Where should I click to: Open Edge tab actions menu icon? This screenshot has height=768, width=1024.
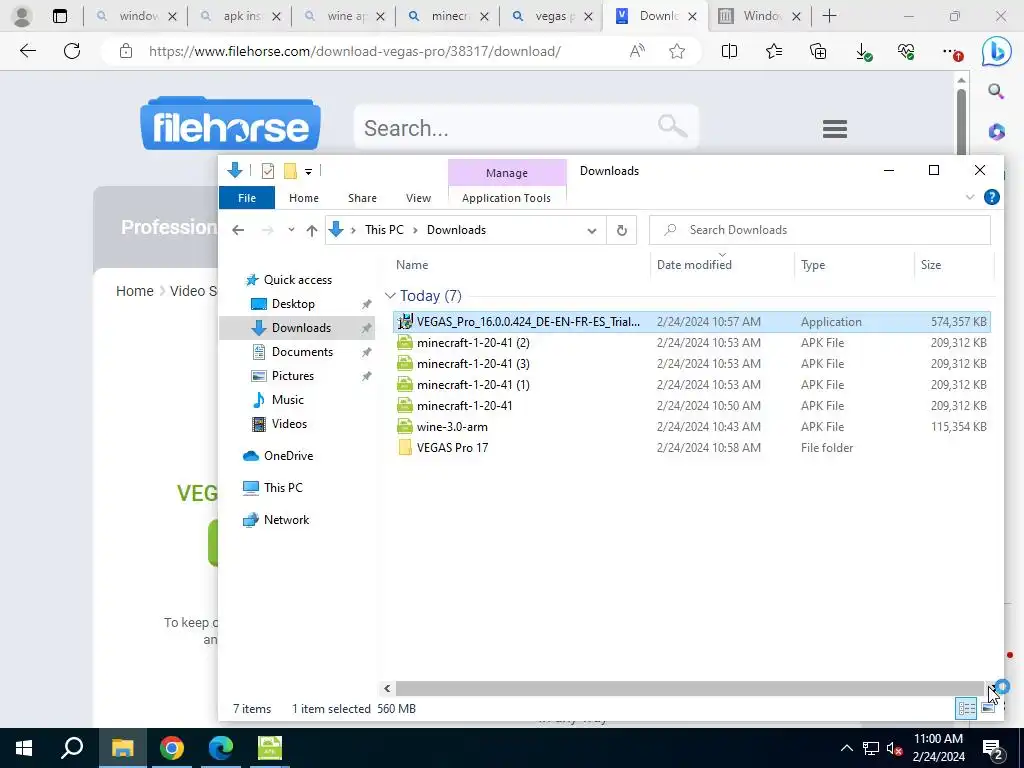[x=60, y=16]
